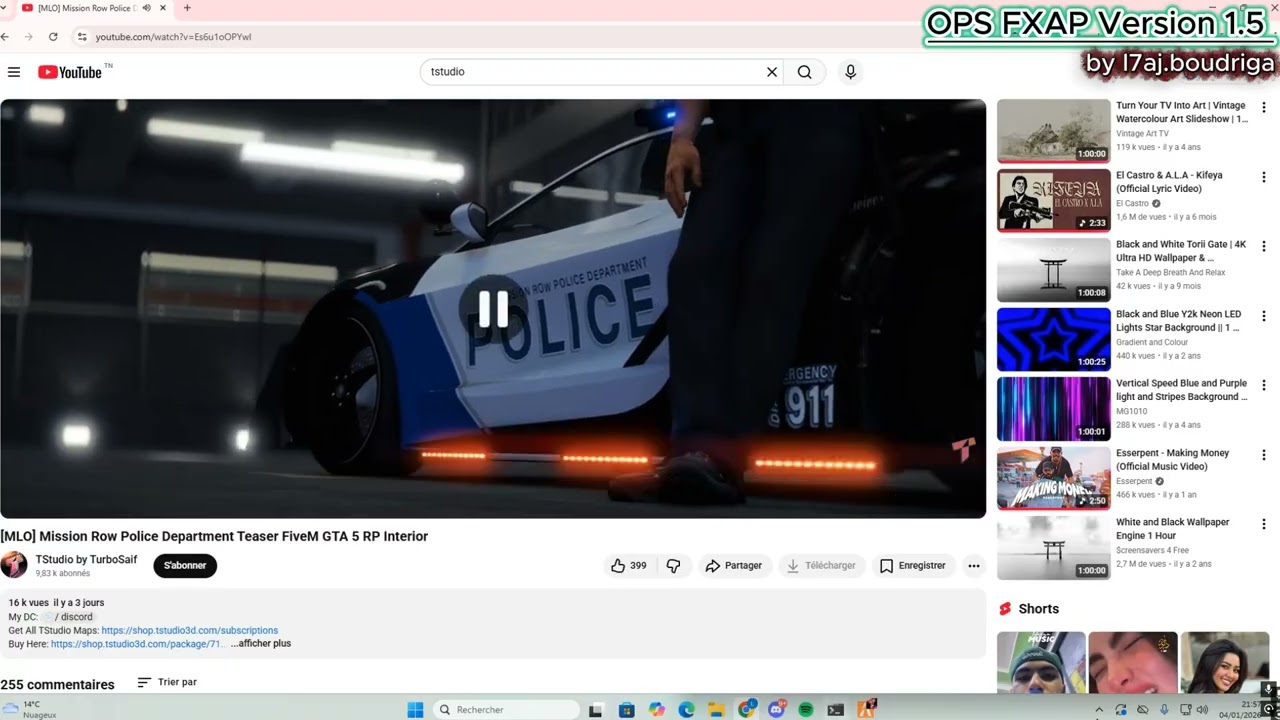1280x720 pixels.
Task: Open Discord from the taskbar
Action: [x=776, y=710]
